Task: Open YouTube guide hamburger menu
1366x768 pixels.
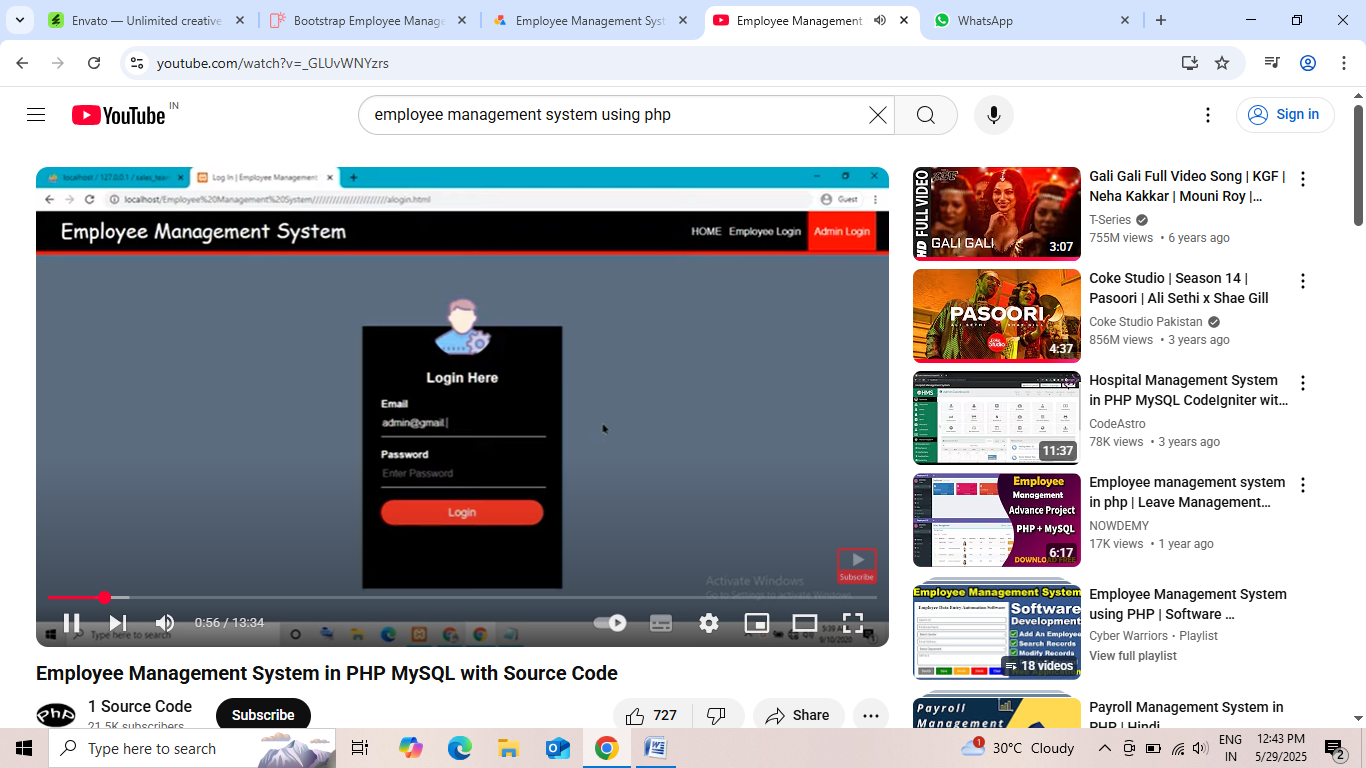Action: pos(36,115)
